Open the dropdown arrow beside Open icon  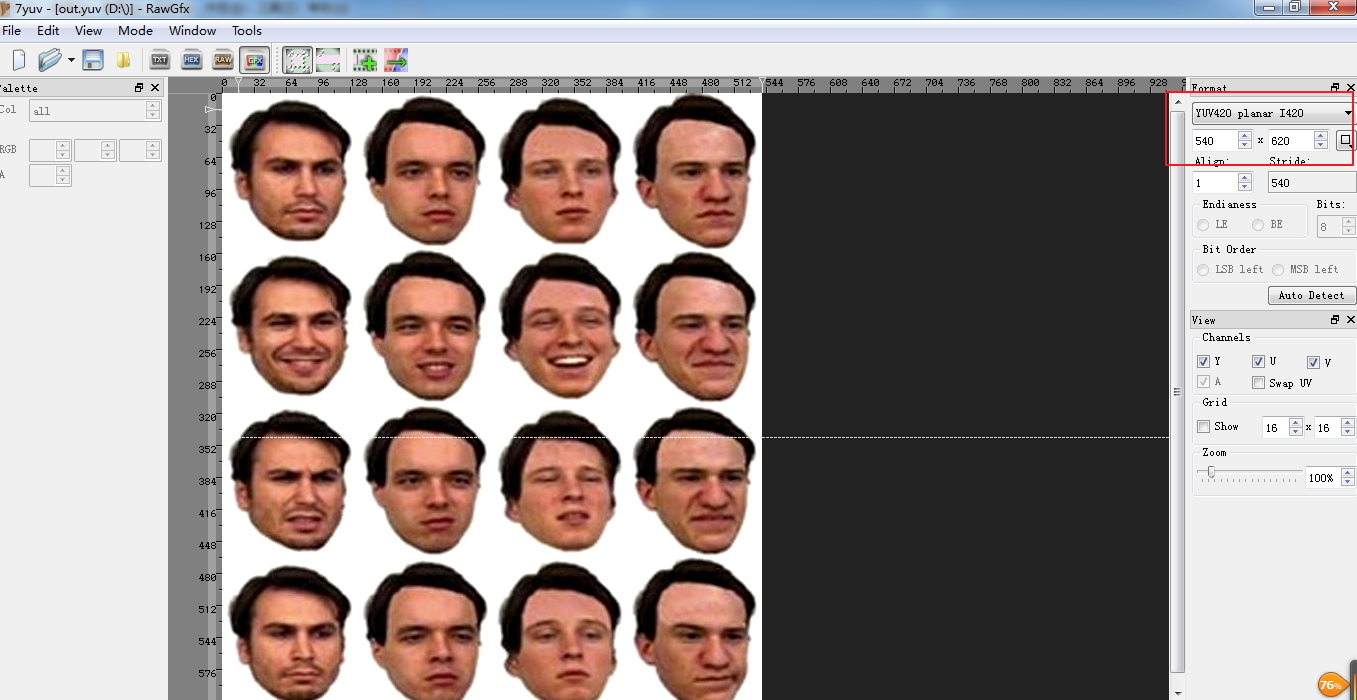click(x=70, y=59)
